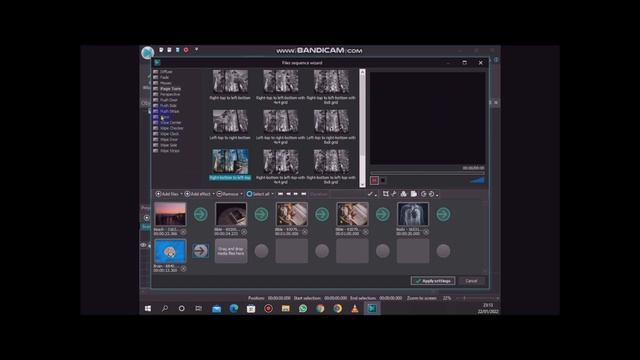Select the Push Side transition category
The height and width of the screenshot is (360, 640).
(x=165, y=106)
